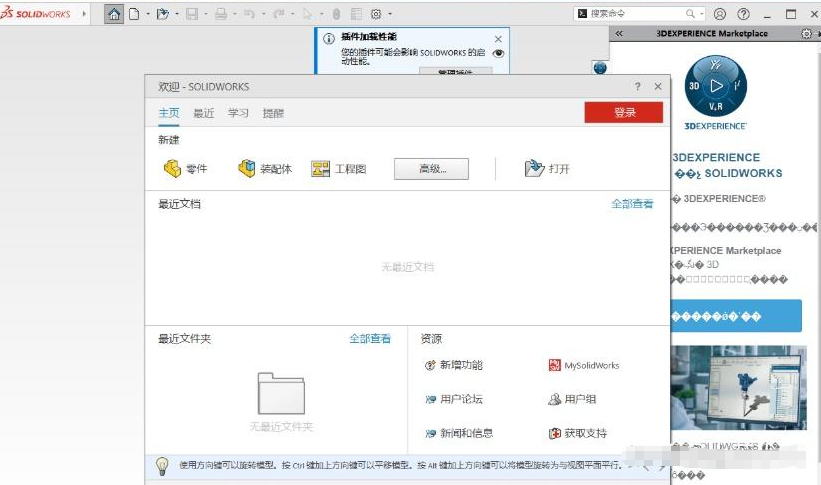Expand the Options gear dropdown arrow

point(390,14)
